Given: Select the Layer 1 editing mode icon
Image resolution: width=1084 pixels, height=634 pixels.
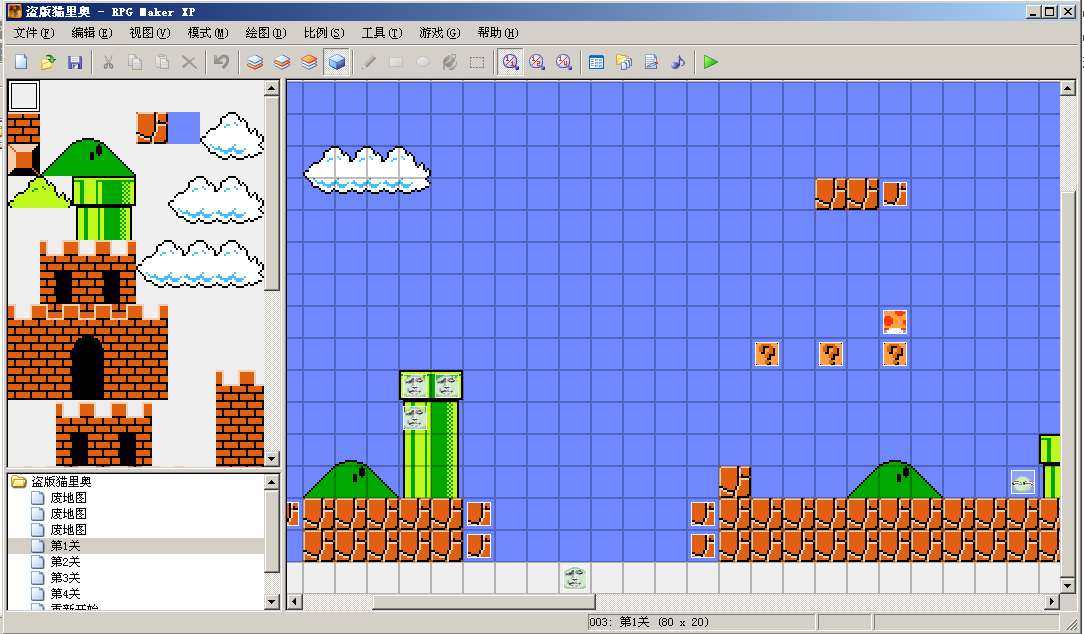Looking at the screenshot, I should click(x=255, y=62).
